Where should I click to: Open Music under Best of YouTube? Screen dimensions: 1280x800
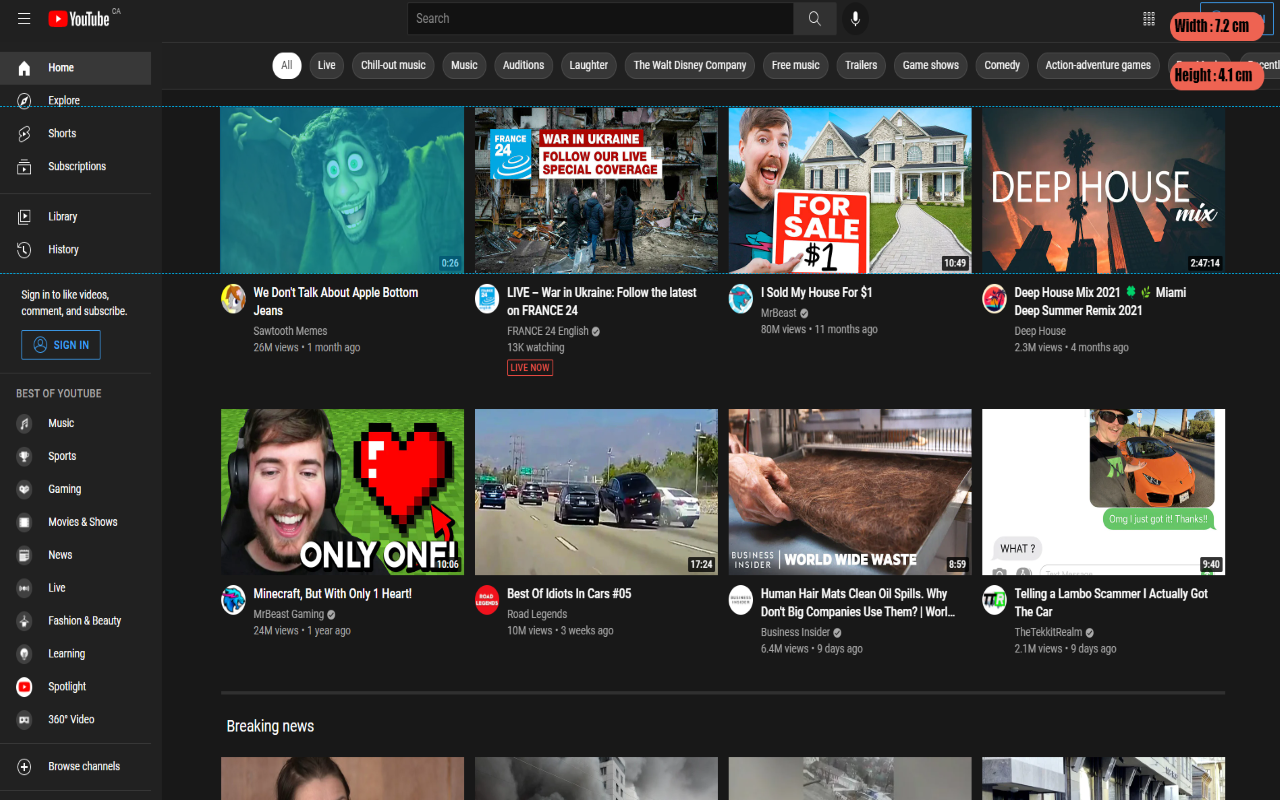[x=75, y=423]
